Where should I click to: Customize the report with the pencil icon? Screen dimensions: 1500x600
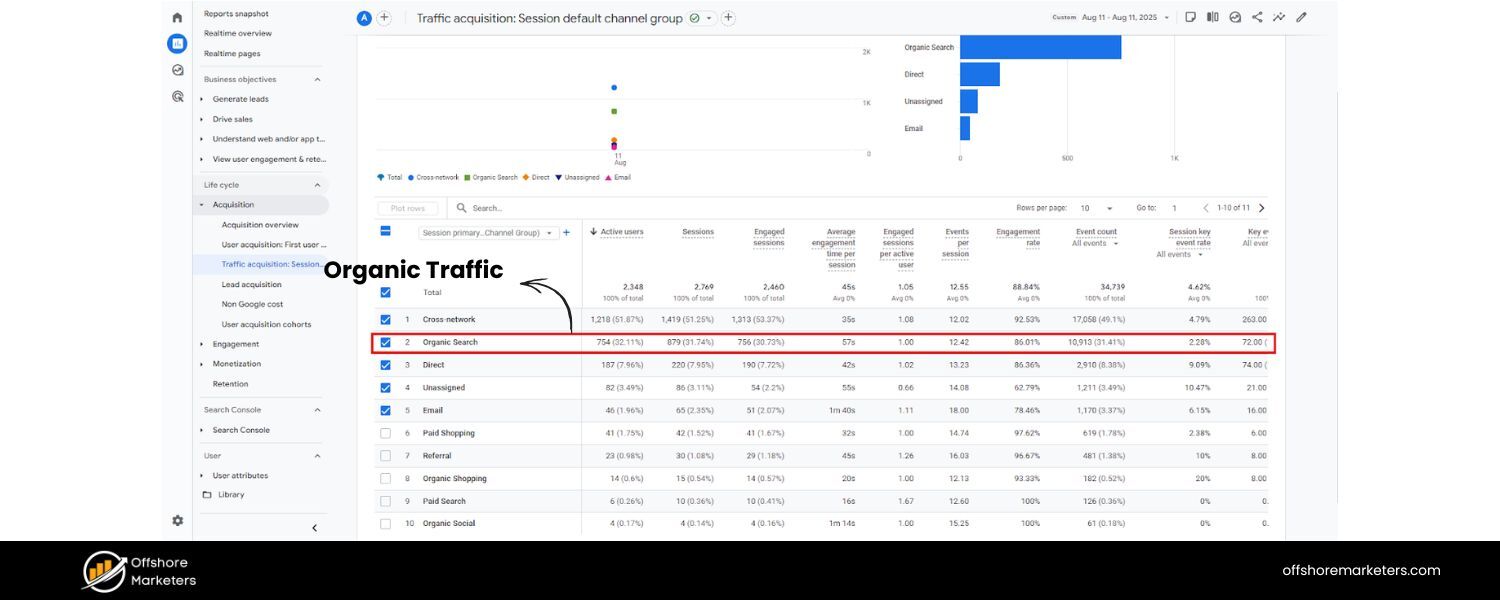pos(1301,17)
